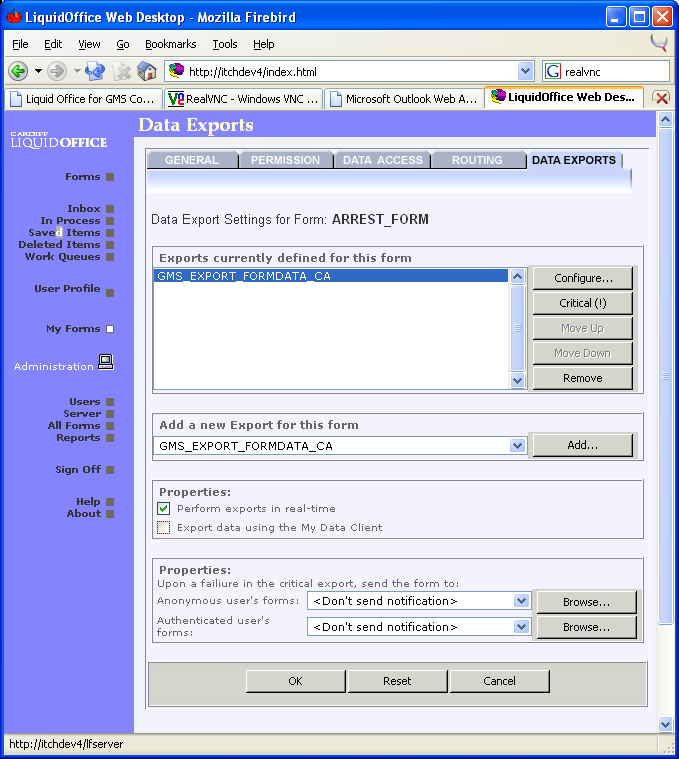Expand Anonymous user's forms notification dropdown
This screenshot has width=679, height=759.
521,601
